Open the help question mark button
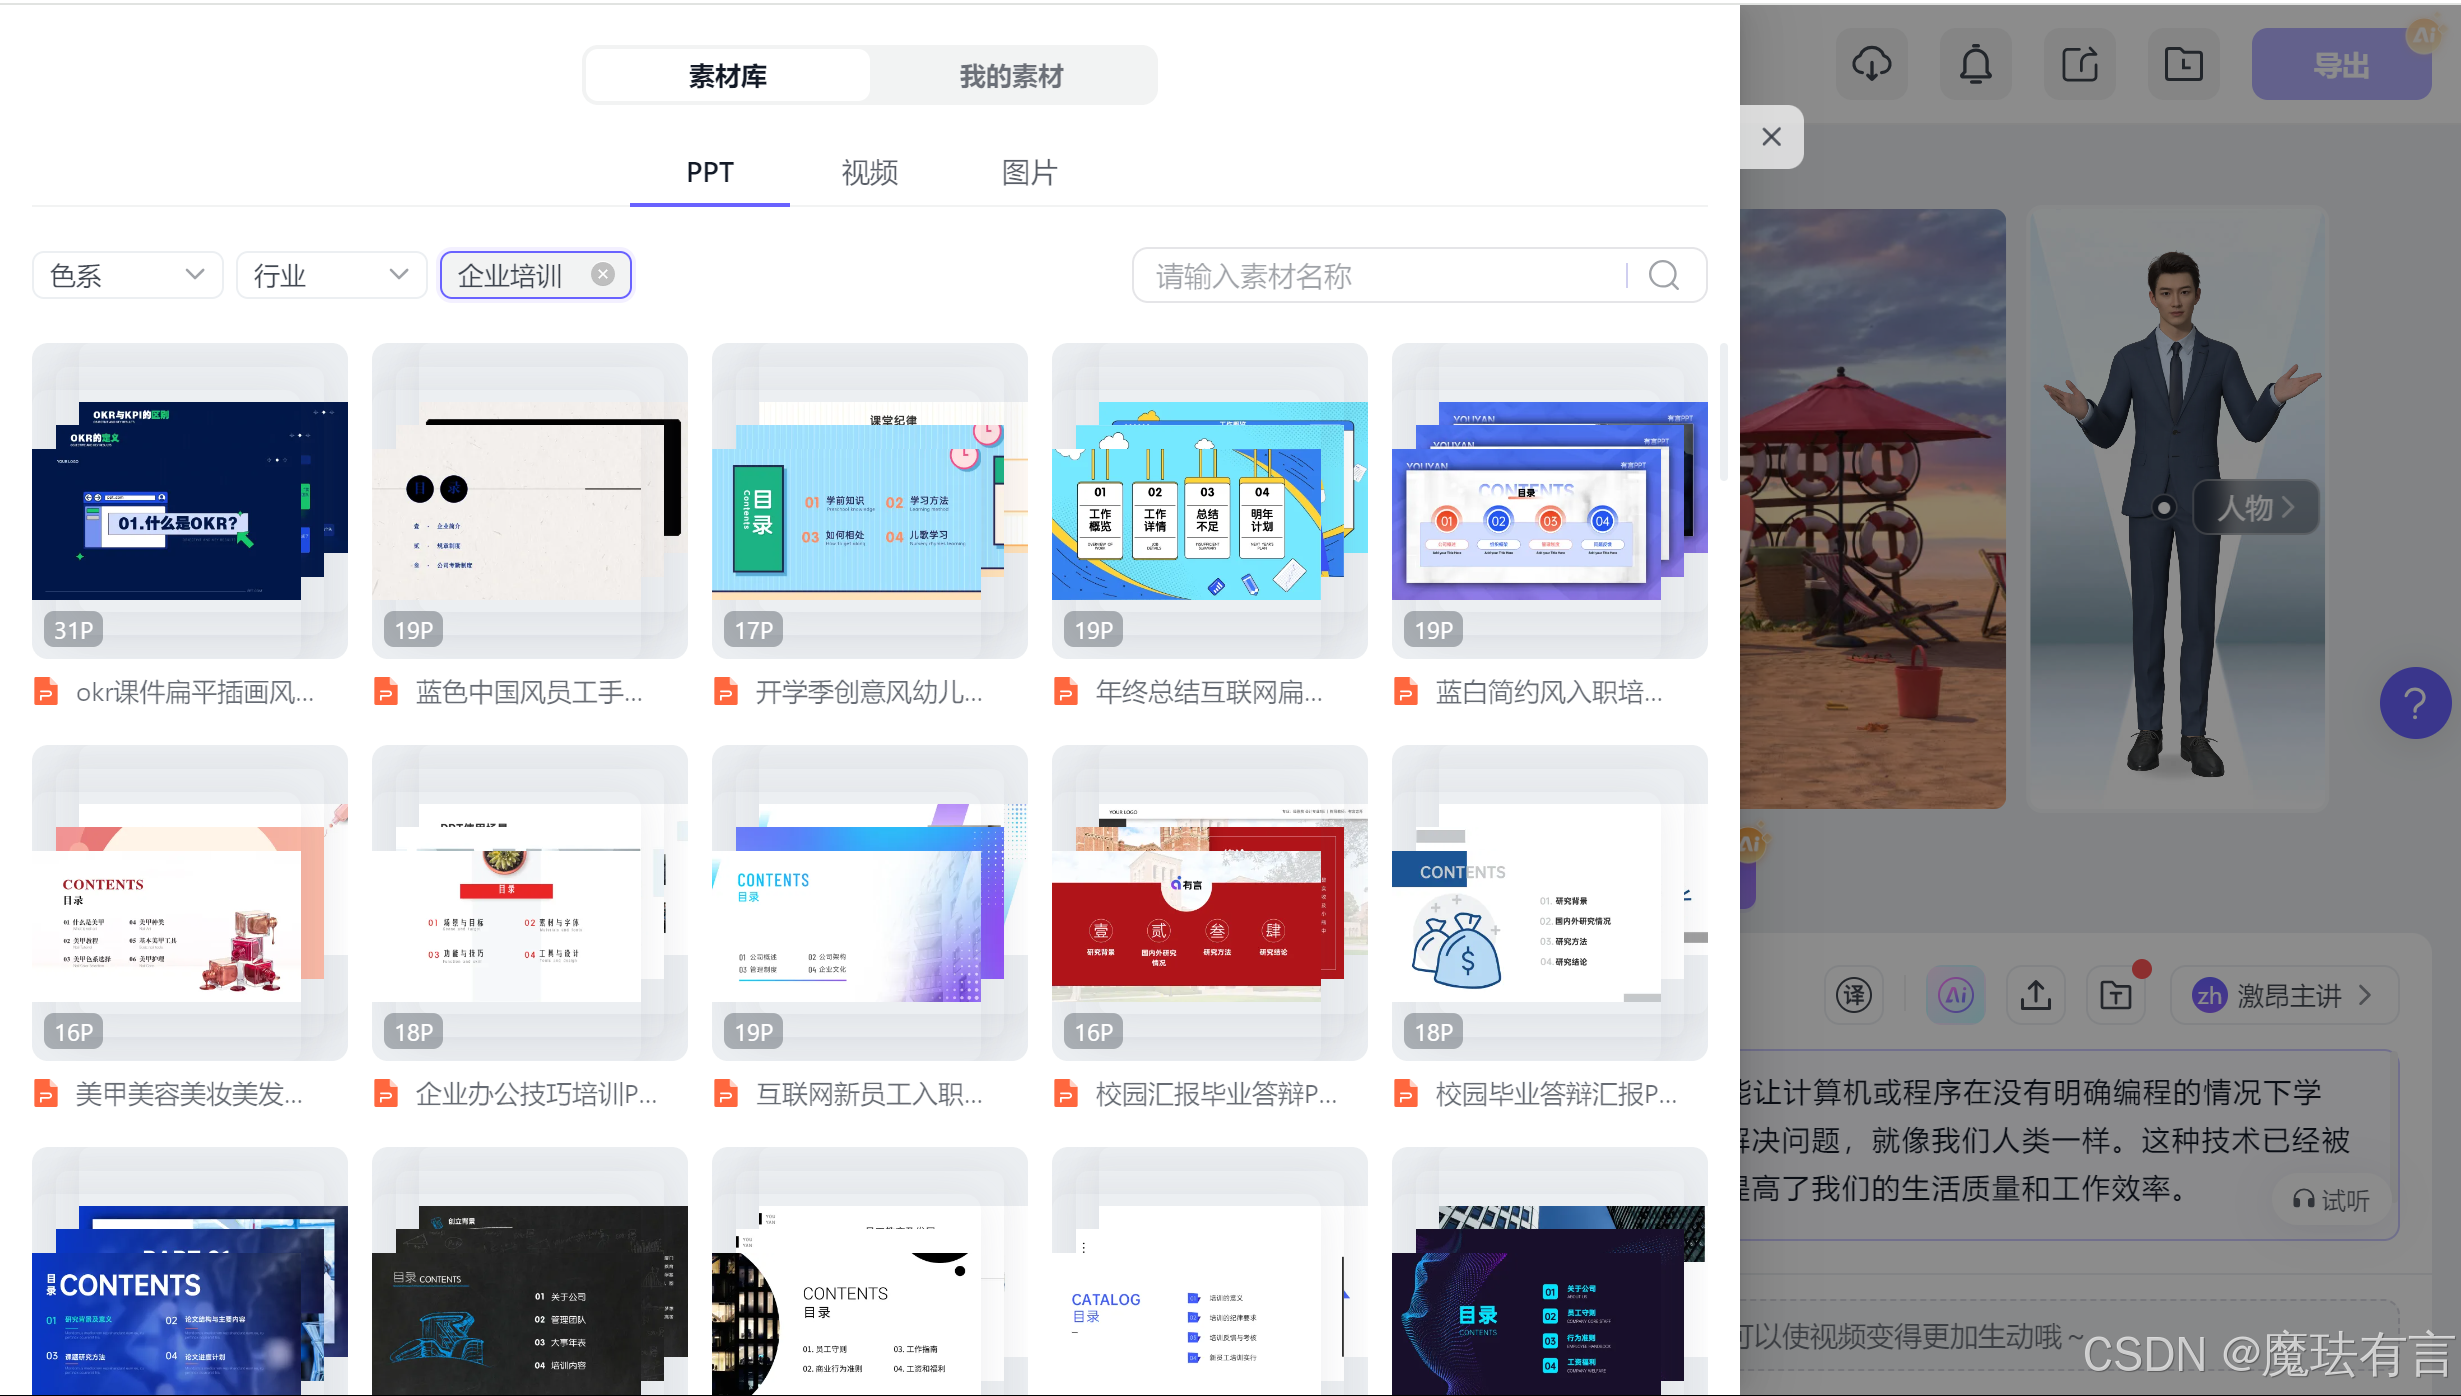Viewport: 2461px width, 1396px height. pos(2415,703)
